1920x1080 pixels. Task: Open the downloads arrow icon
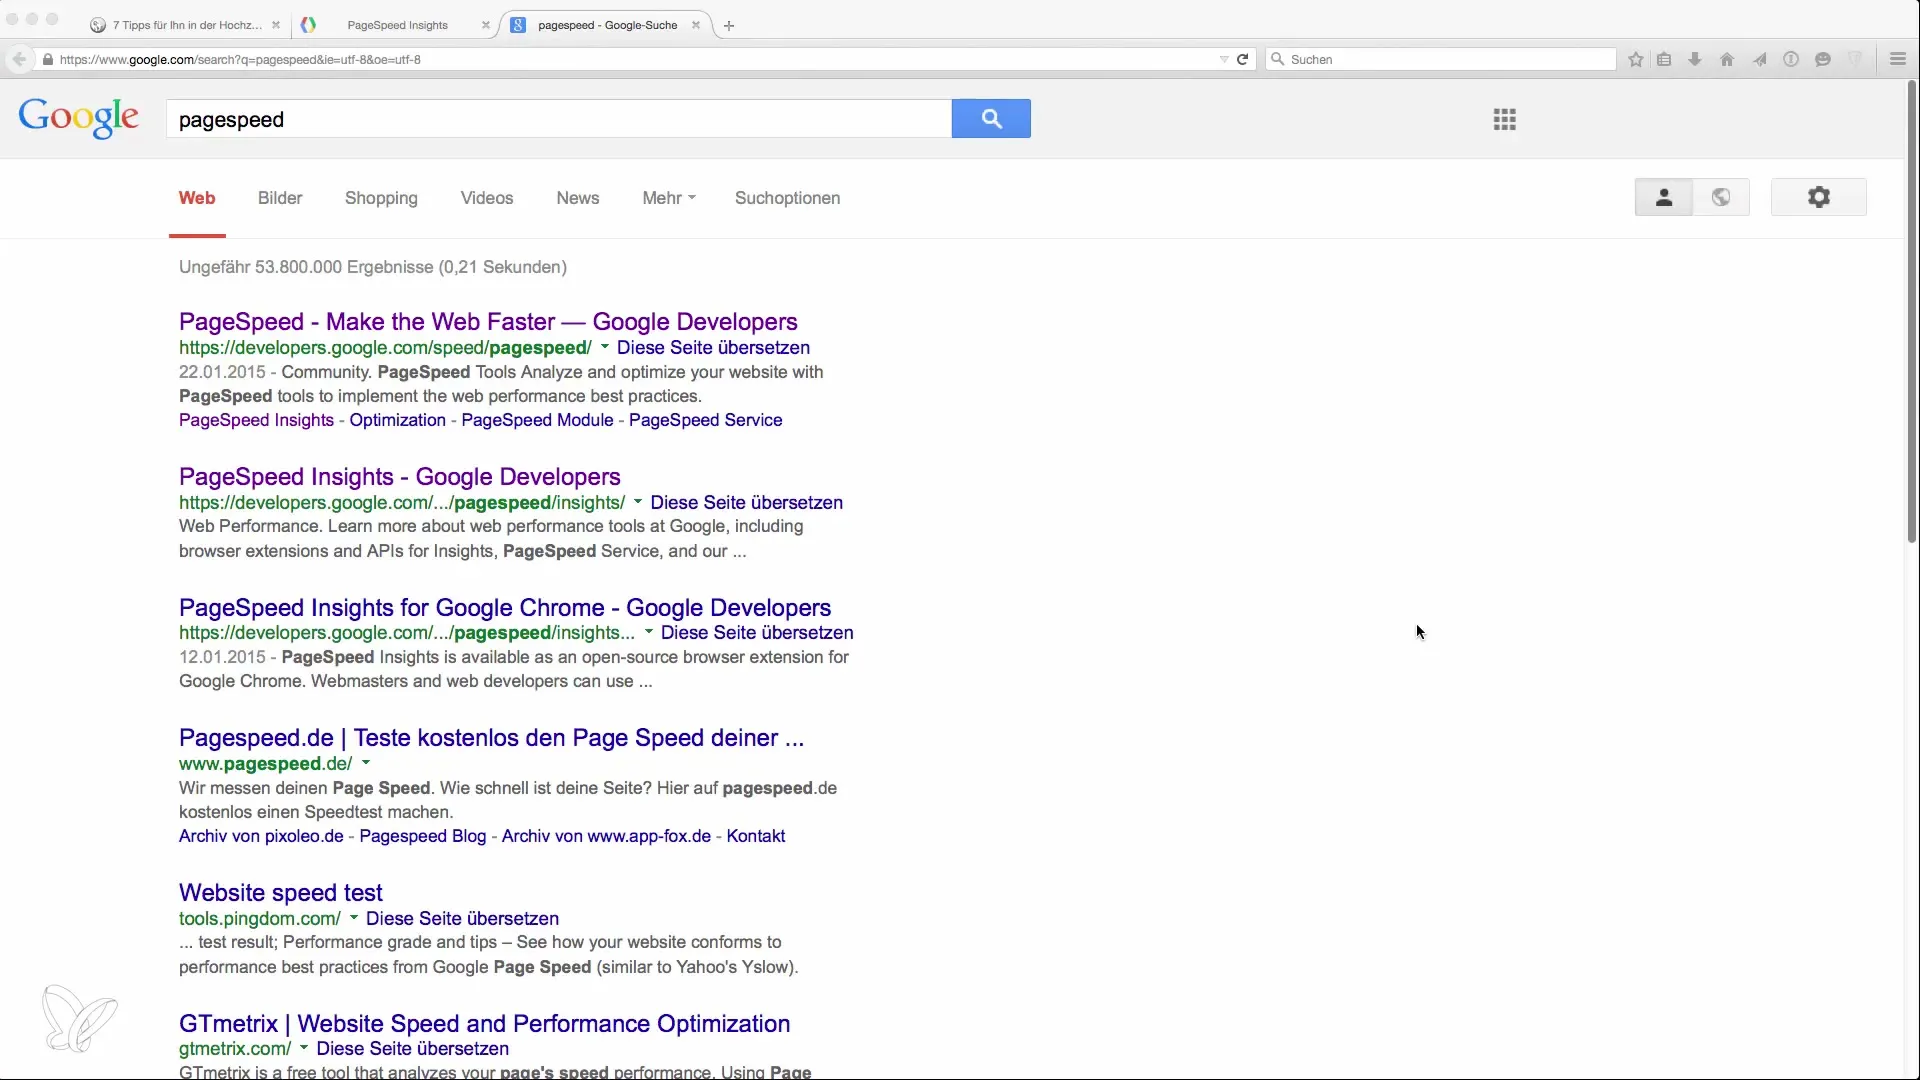point(1695,59)
